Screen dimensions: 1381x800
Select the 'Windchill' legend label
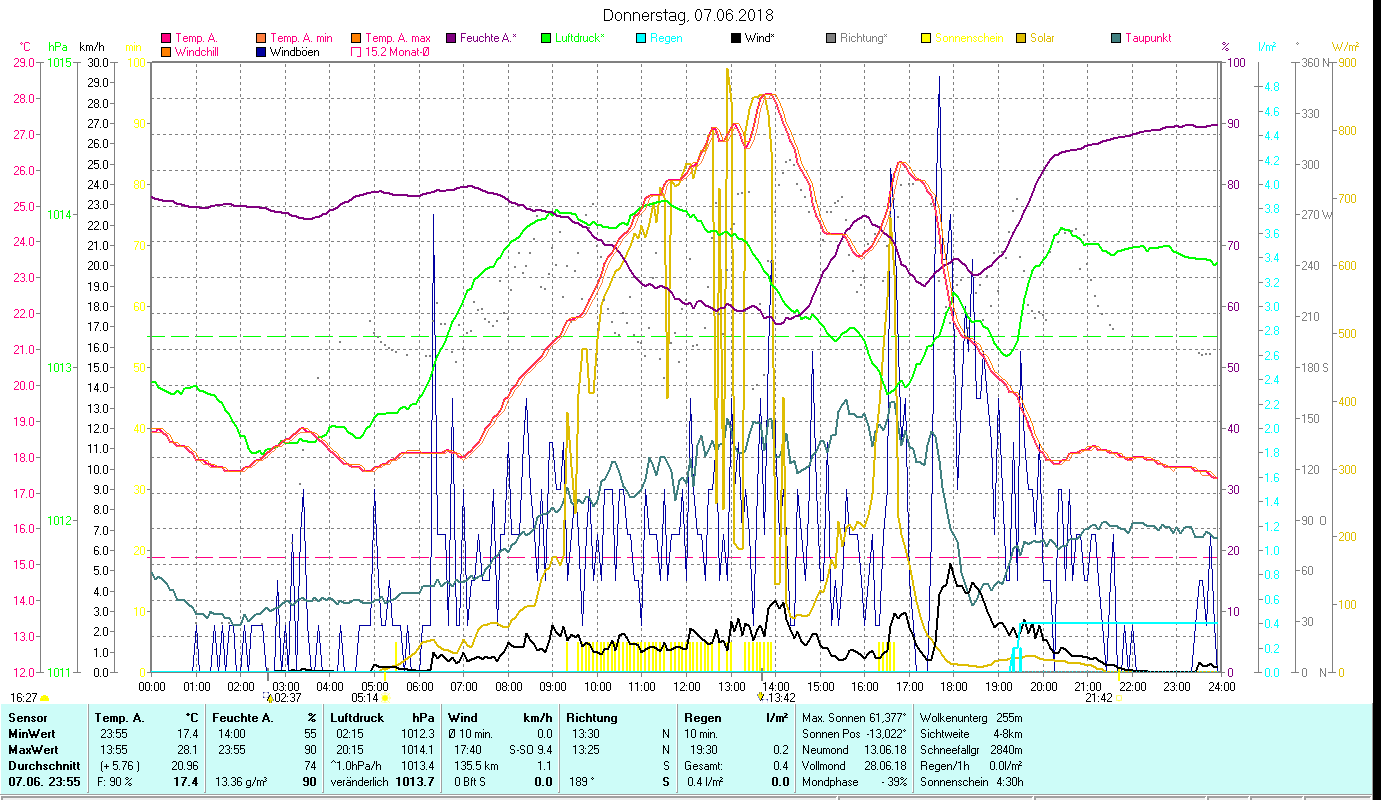(x=198, y=52)
